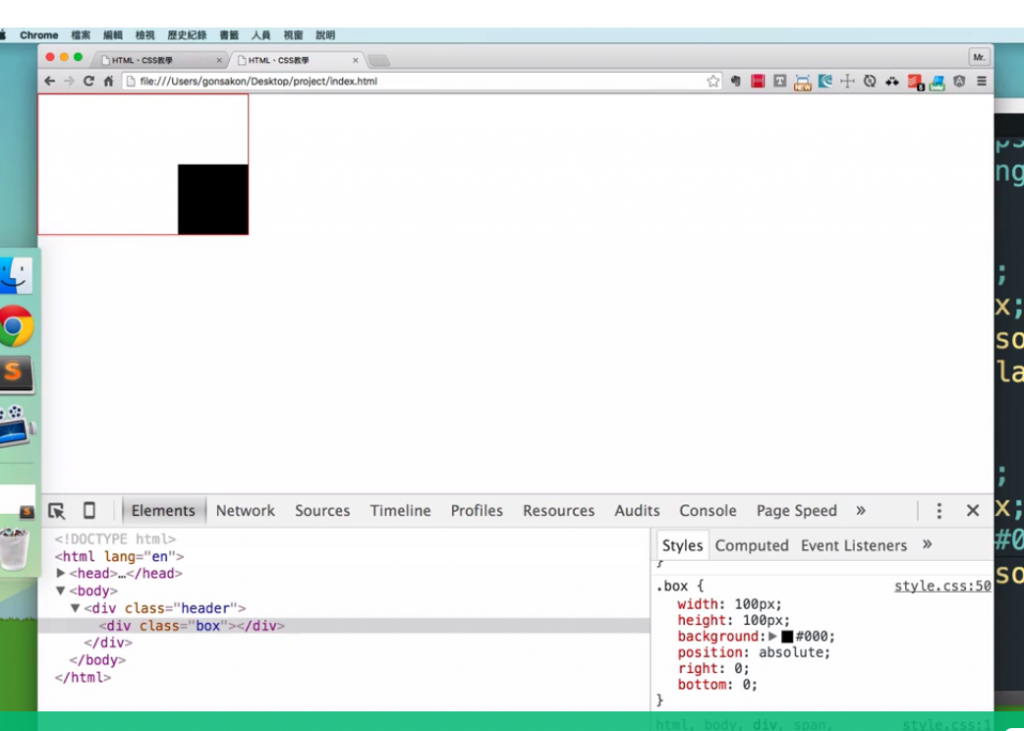Show more Styles pane tabs chevron
Image resolution: width=1024 pixels, height=731 pixels.
click(927, 544)
